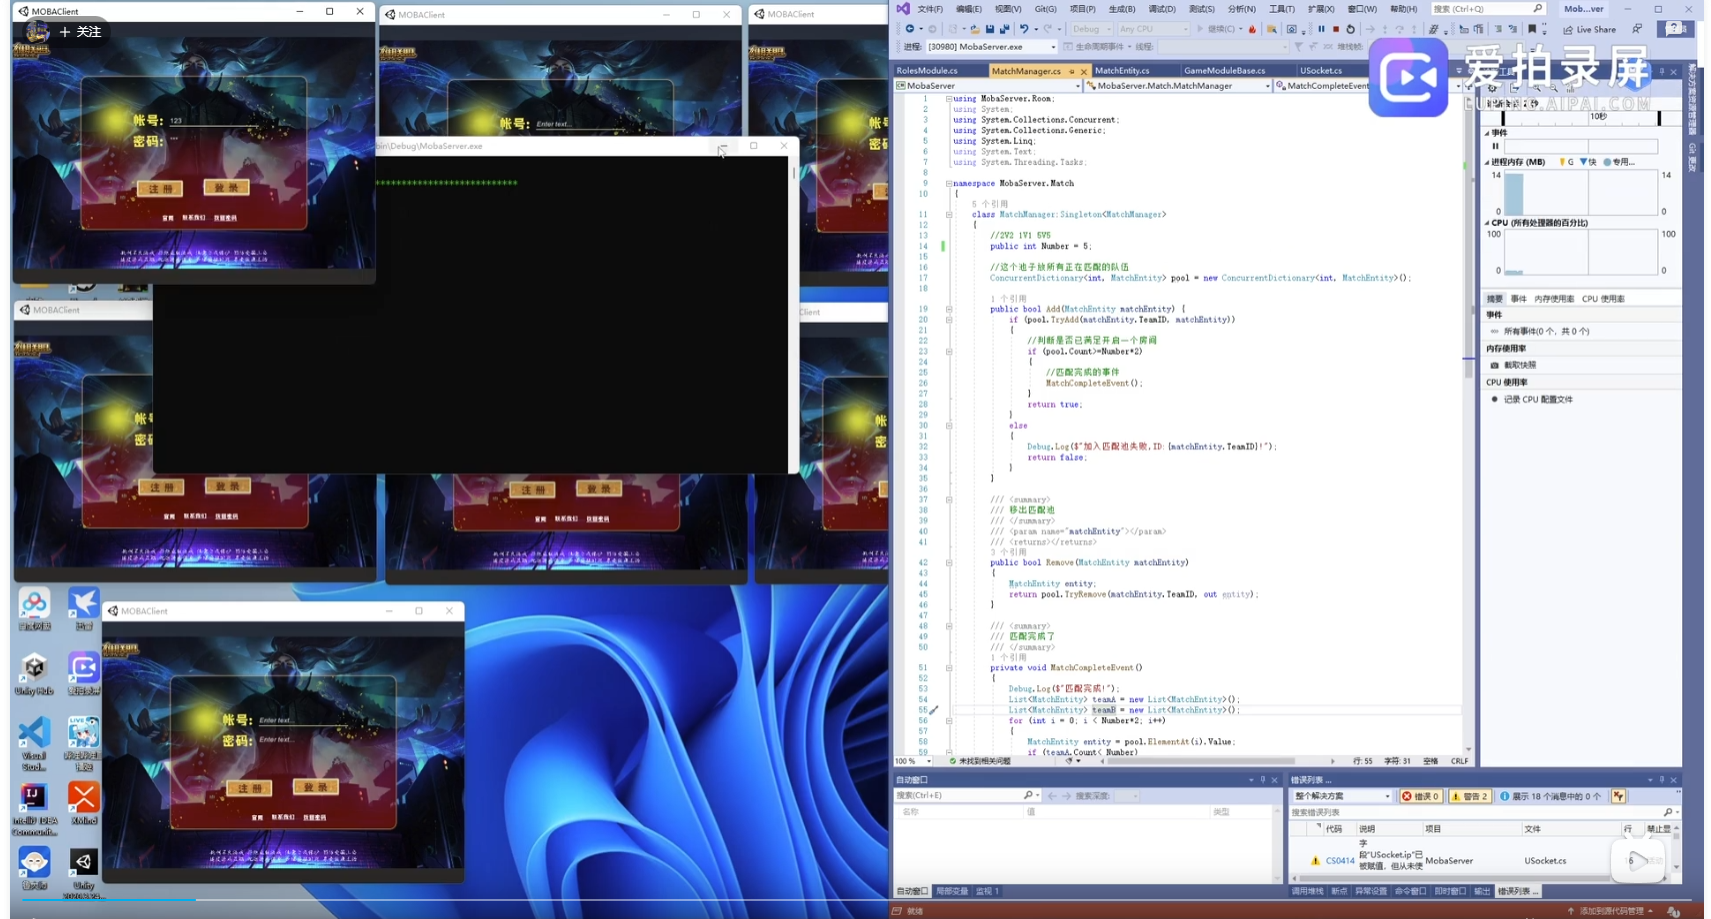
Task: Close the MatchManager.cs tab
Action: tap(1083, 72)
